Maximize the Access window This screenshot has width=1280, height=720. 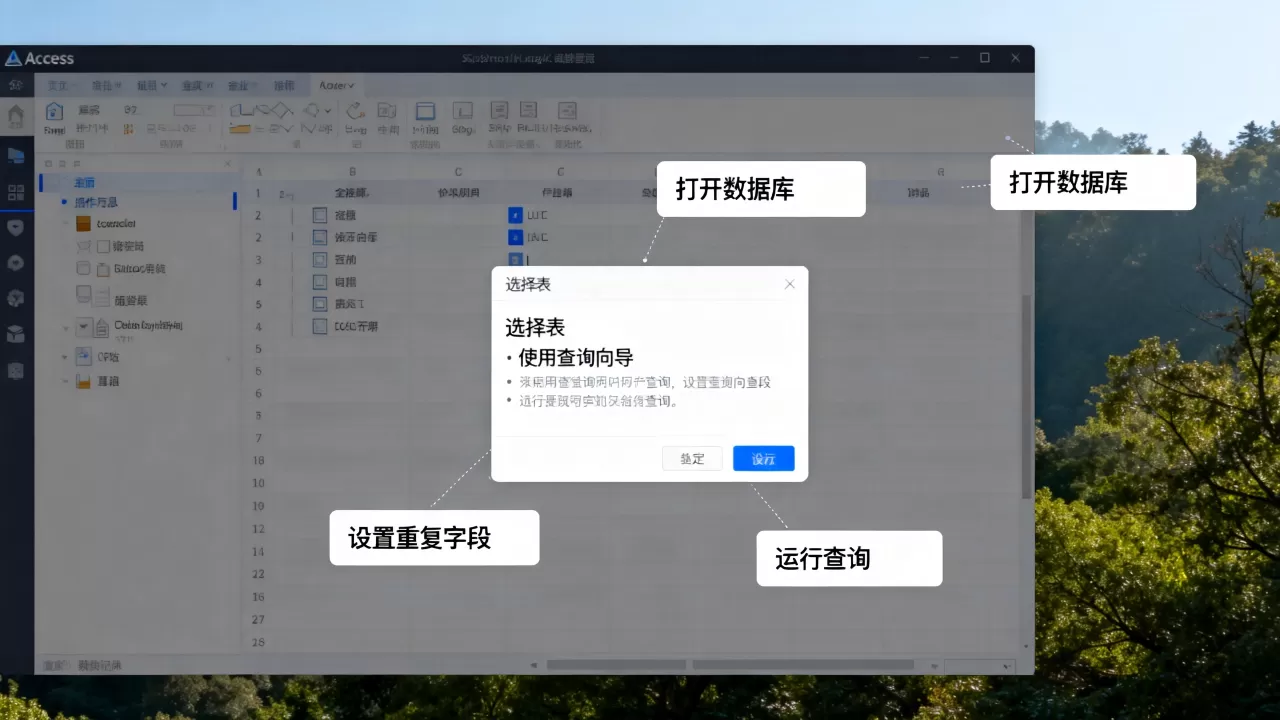(x=985, y=58)
